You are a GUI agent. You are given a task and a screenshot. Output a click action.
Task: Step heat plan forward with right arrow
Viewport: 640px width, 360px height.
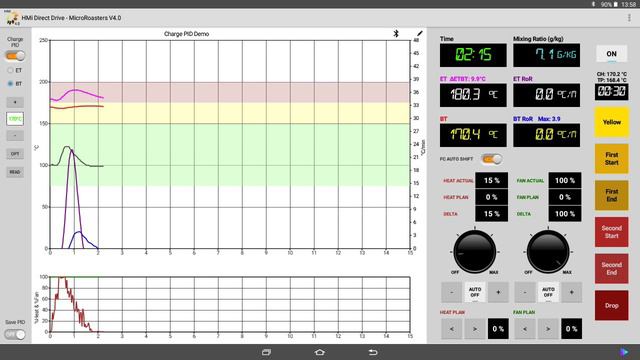point(475,329)
